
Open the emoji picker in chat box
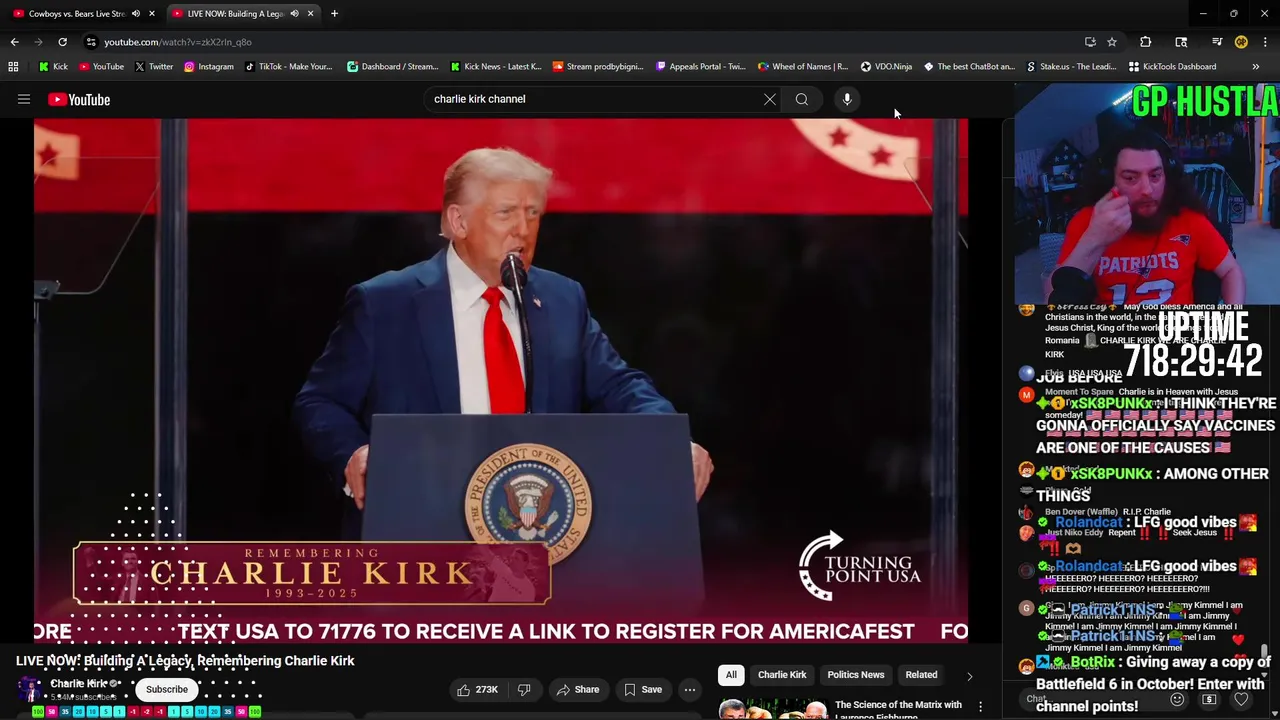(1177, 699)
